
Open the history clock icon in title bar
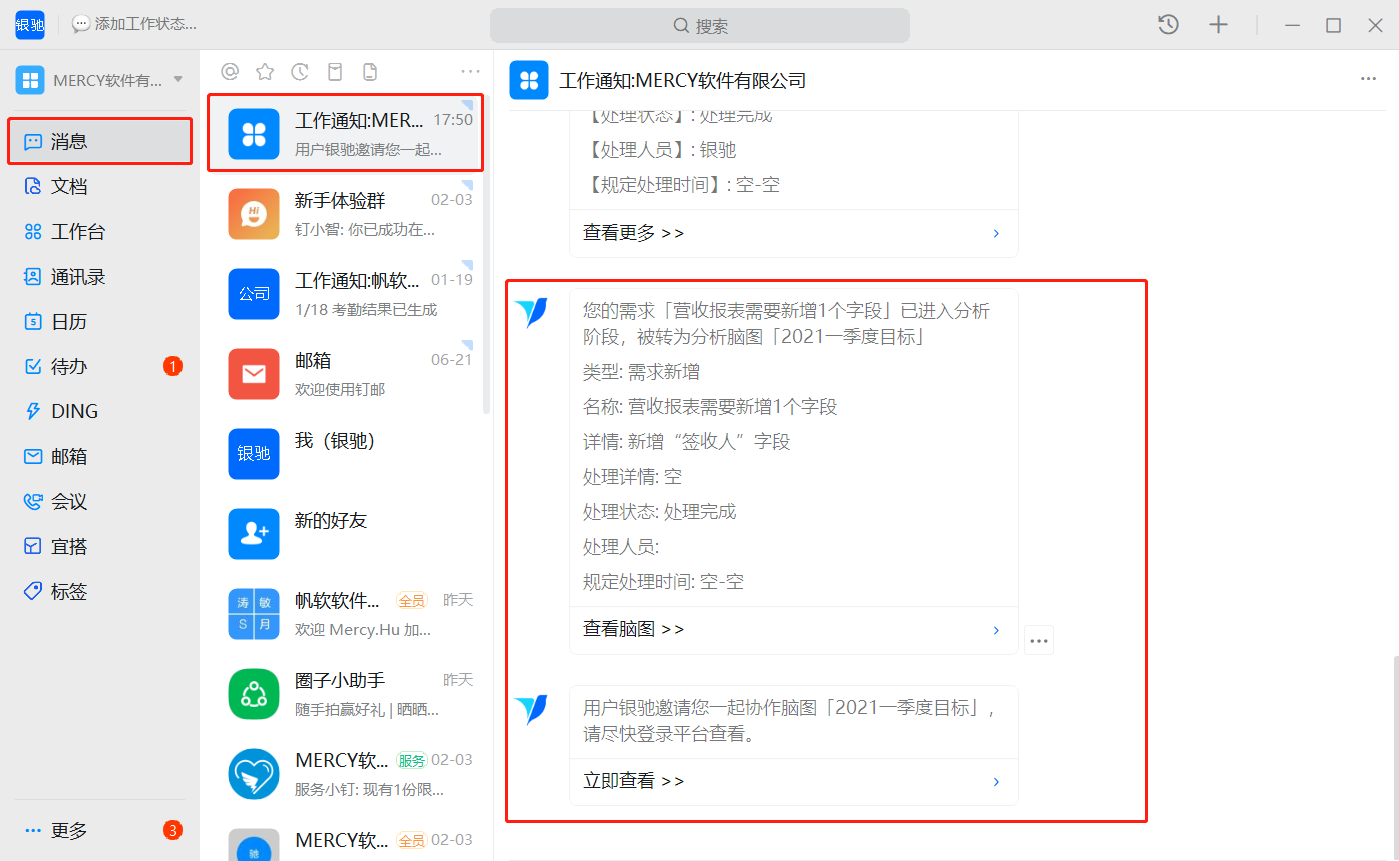pyautogui.click(x=1168, y=25)
